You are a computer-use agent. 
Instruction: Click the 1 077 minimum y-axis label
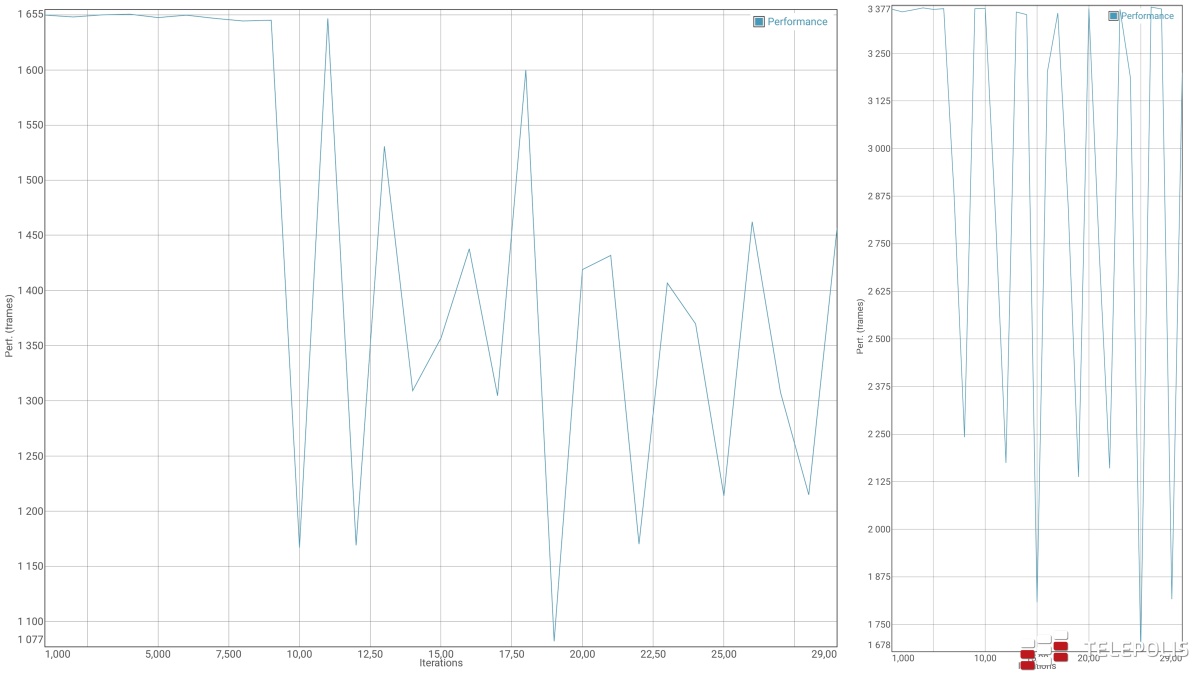pyautogui.click(x=30, y=639)
